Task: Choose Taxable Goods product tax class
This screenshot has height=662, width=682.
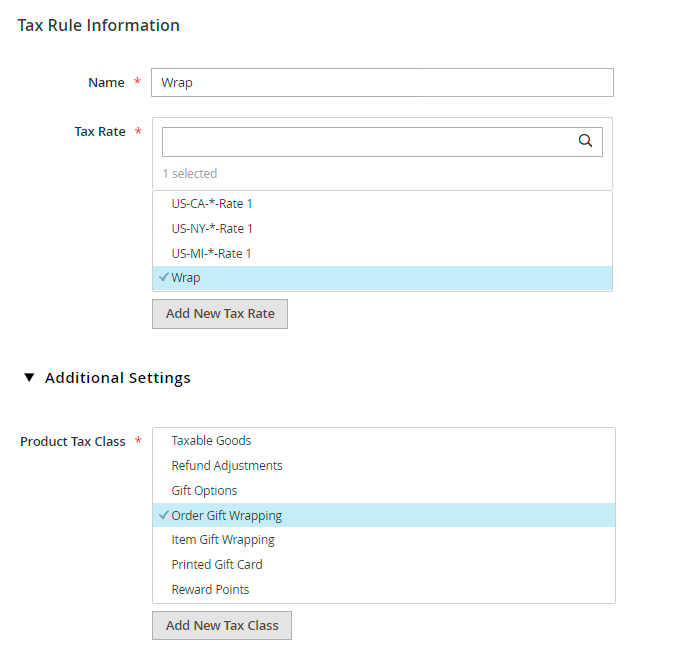Action: tap(211, 440)
